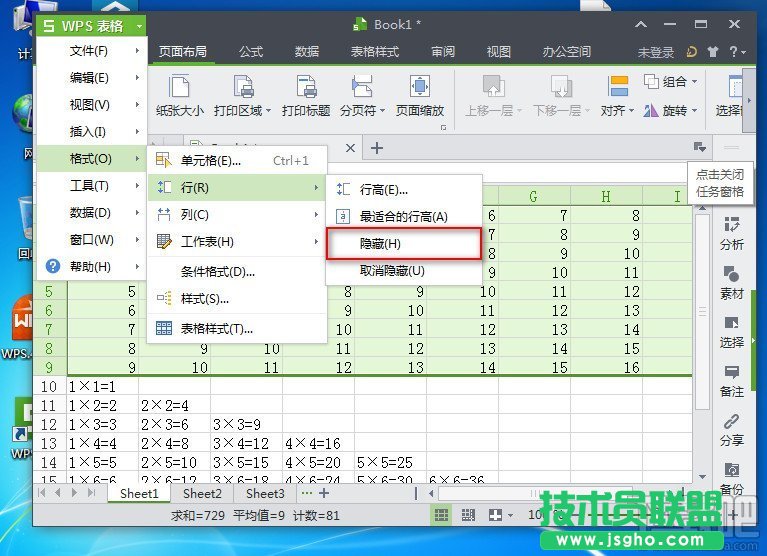Viewport: 767px width, 556px height.
Task: Click the 打印标题 print titles icon
Action: coord(306,87)
